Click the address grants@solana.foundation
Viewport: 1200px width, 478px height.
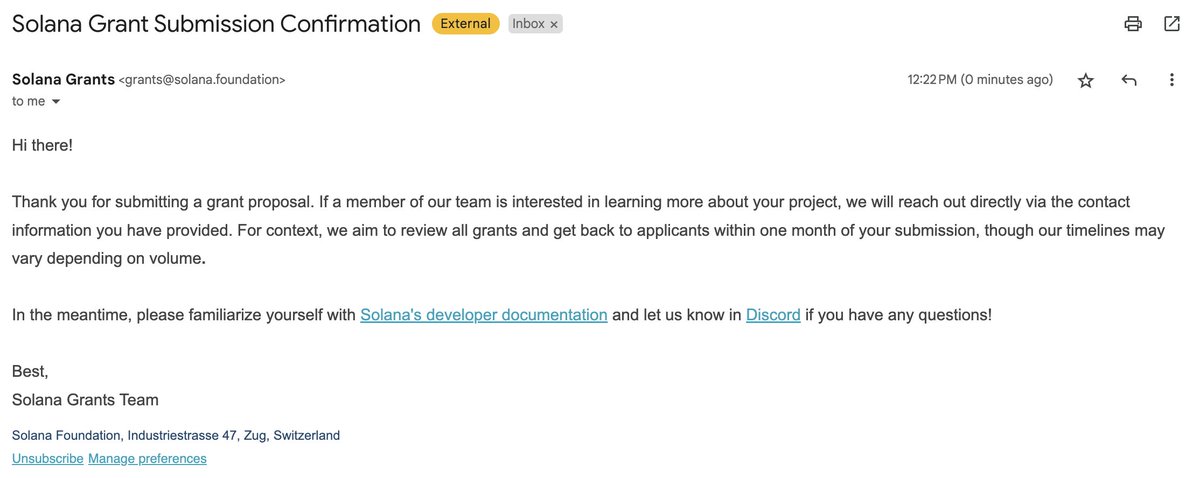coord(202,80)
